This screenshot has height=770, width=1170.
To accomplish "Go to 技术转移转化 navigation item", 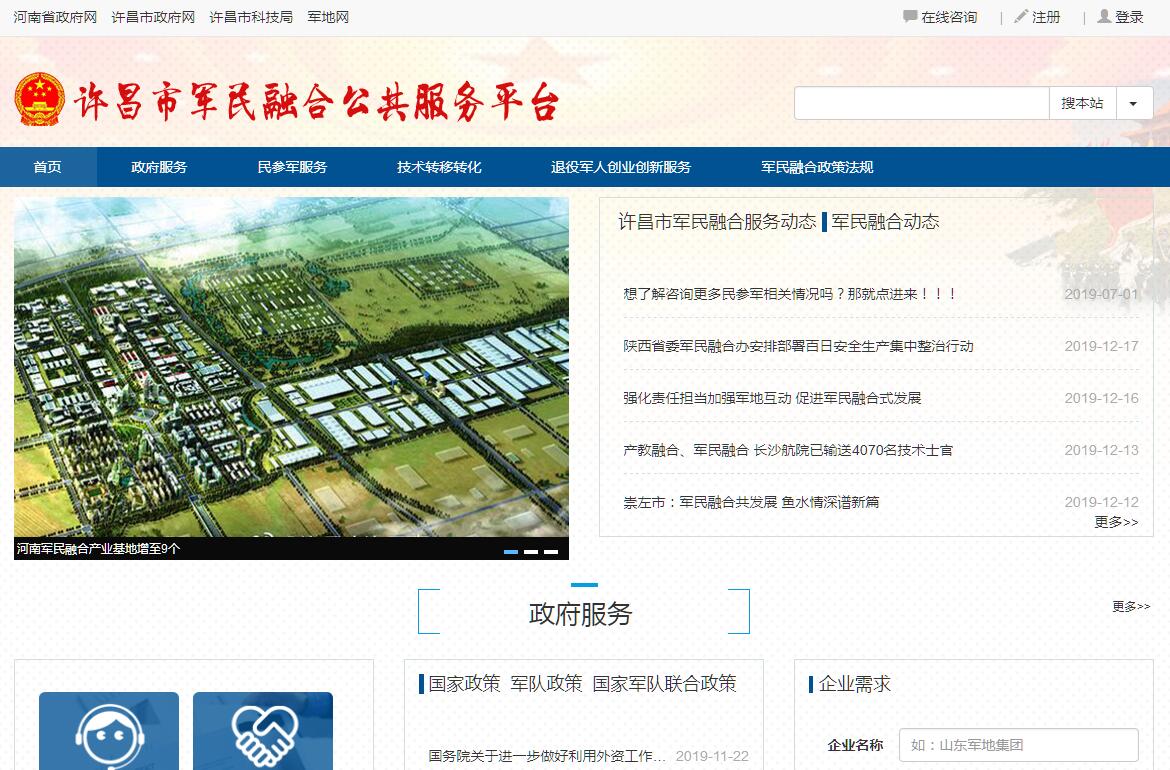I will [x=439, y=167].
